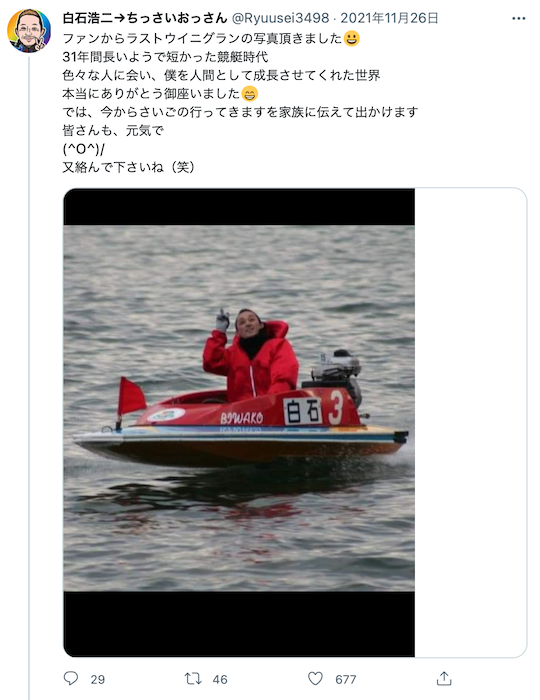Click the tweet line 又絡んで下さいね（笑）
Image resolution: width=540 pixels, height=700 pixels.
(129, 167)
